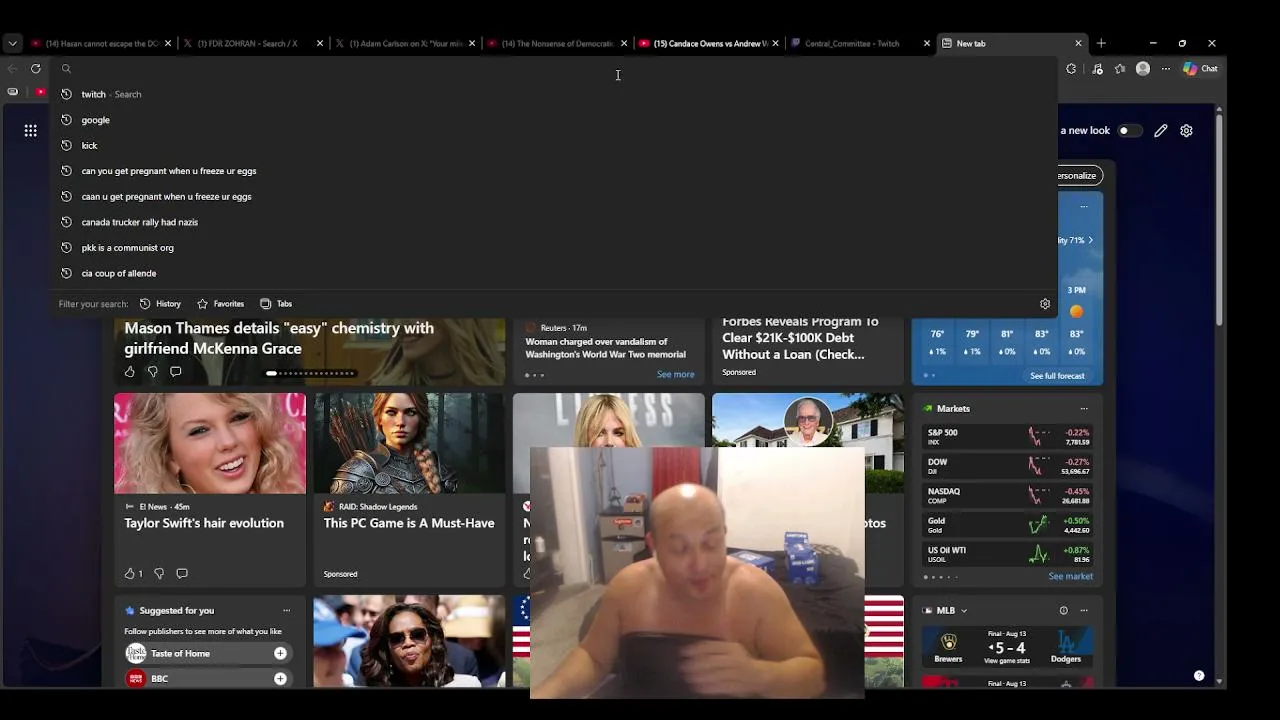The width and height of the screenshot is (1280, 720).
Task: Close the 'Candace Owens vs Andrew' tab
Action: click(775, 43)
